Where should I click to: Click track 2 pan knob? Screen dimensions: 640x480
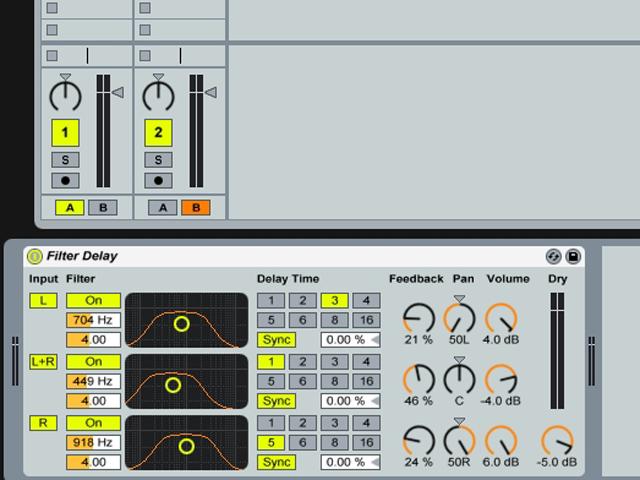158,96
